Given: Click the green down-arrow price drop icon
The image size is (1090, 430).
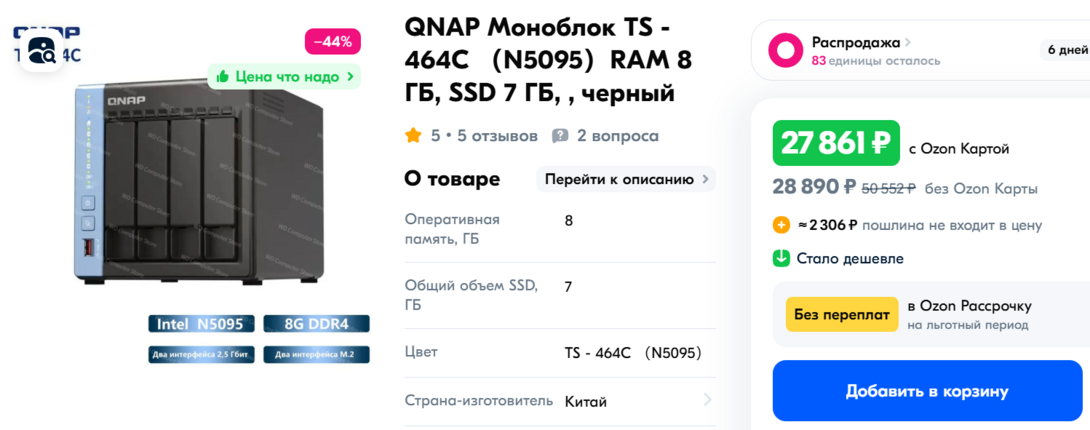Looking at the screenshot, I should pyautogui.click(x=782, y=258).
